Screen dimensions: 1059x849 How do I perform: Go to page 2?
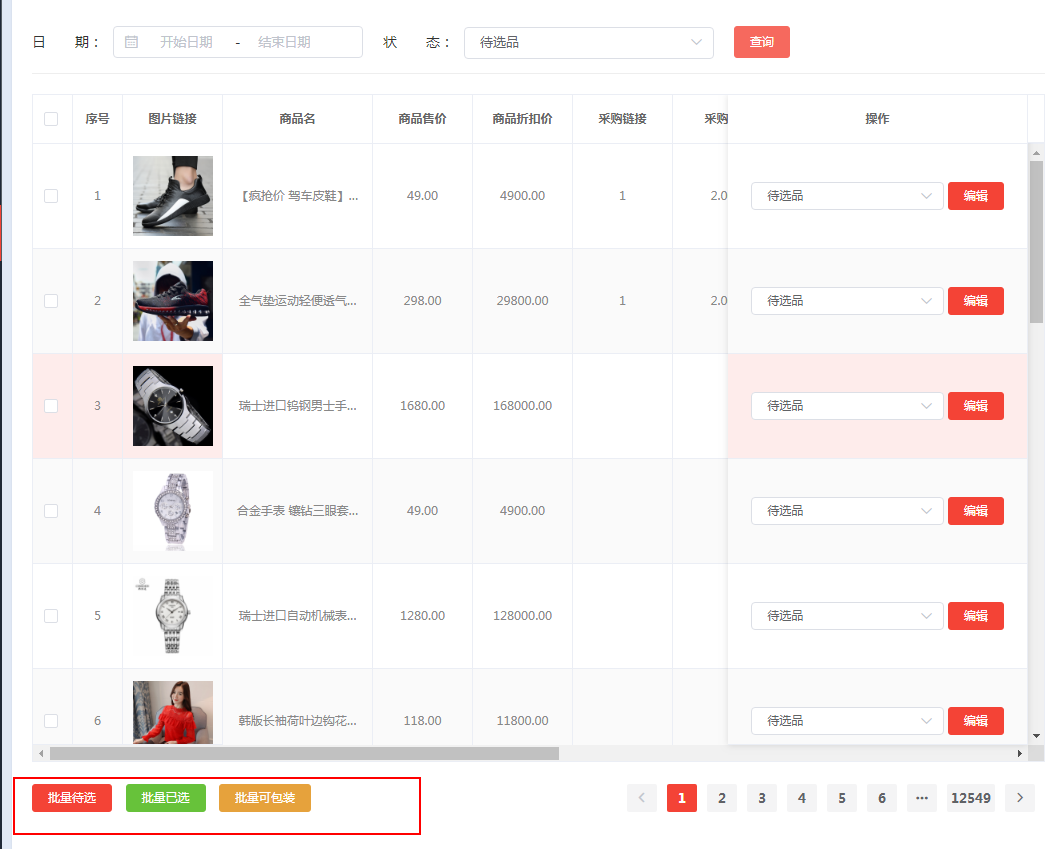pos(722,798)
